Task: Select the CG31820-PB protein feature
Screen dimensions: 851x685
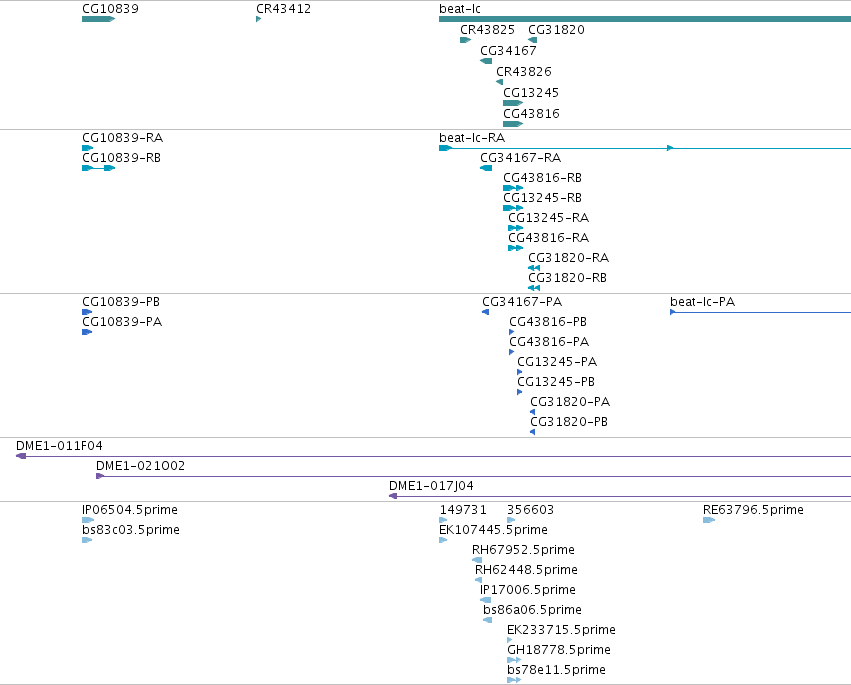Action: coord(532,432)
